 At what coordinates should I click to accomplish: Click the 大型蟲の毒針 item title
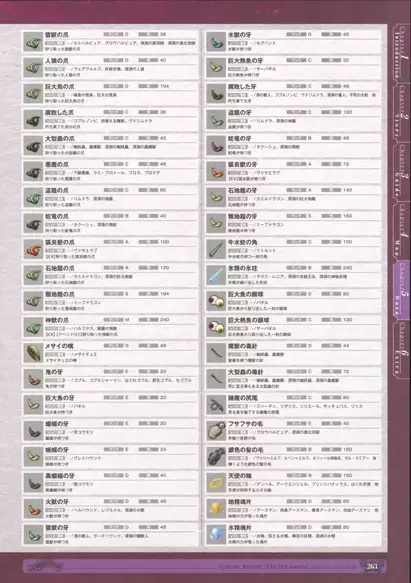pos(245,372)
